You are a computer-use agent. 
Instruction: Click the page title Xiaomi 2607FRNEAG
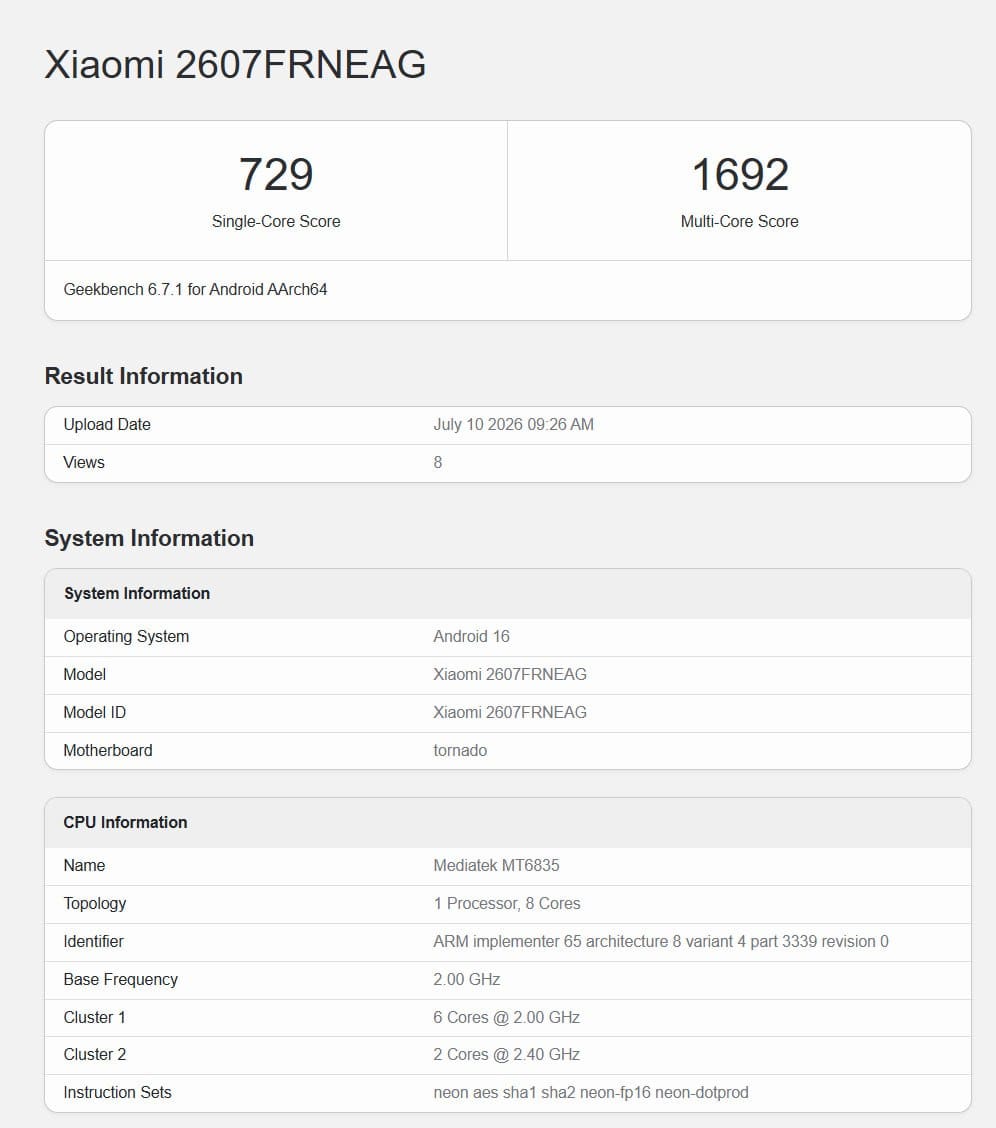pyautogui.click(x=235, y=64)
